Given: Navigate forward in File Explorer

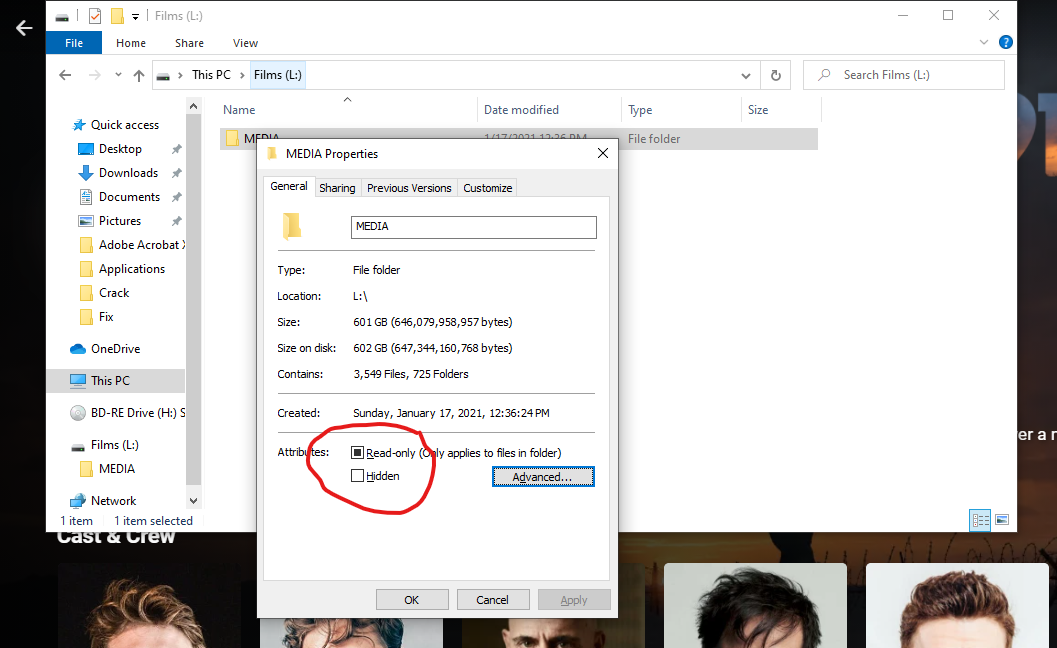Looking at the screenshot, I should click(x=94, y=75).
